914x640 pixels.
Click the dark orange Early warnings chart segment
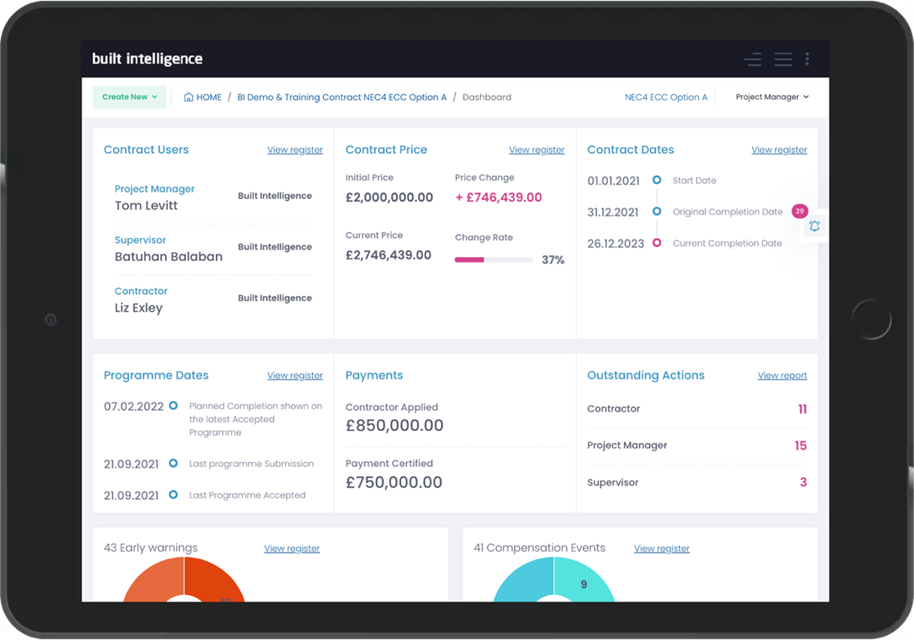[214, 579]
